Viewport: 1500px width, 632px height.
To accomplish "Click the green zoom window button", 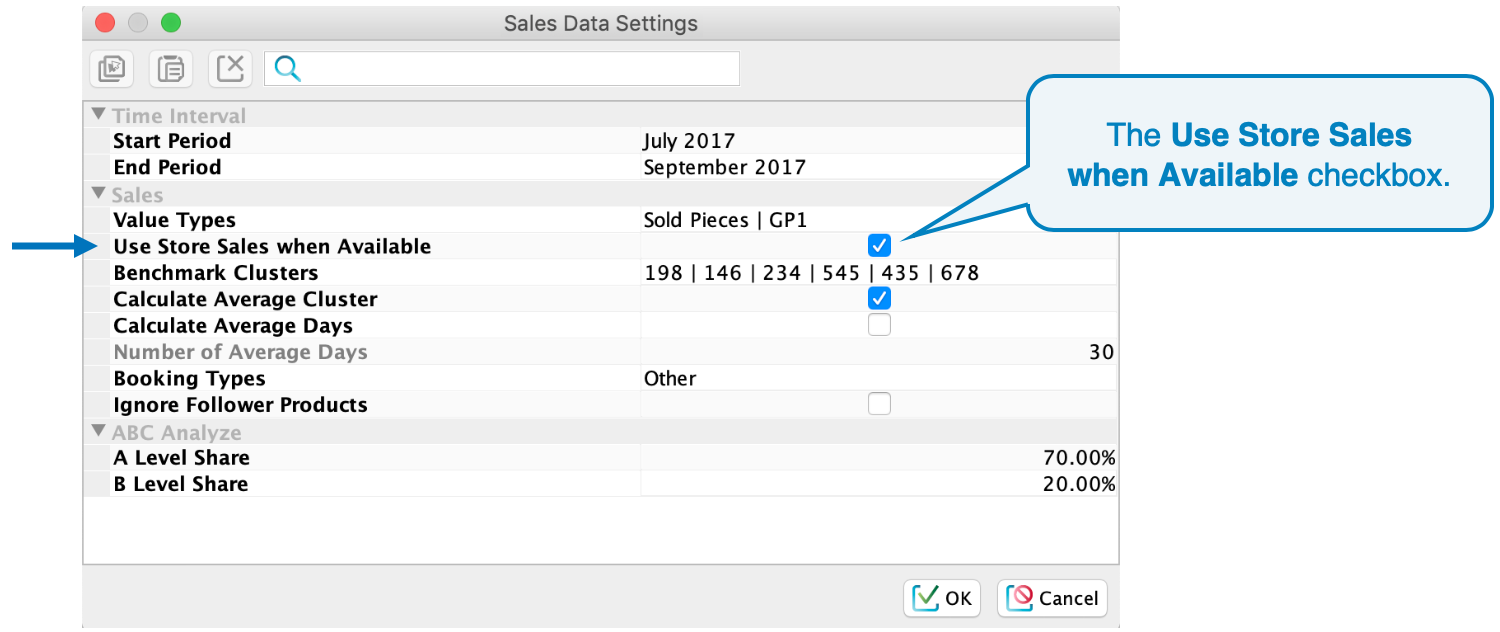I will click(171, 23).
